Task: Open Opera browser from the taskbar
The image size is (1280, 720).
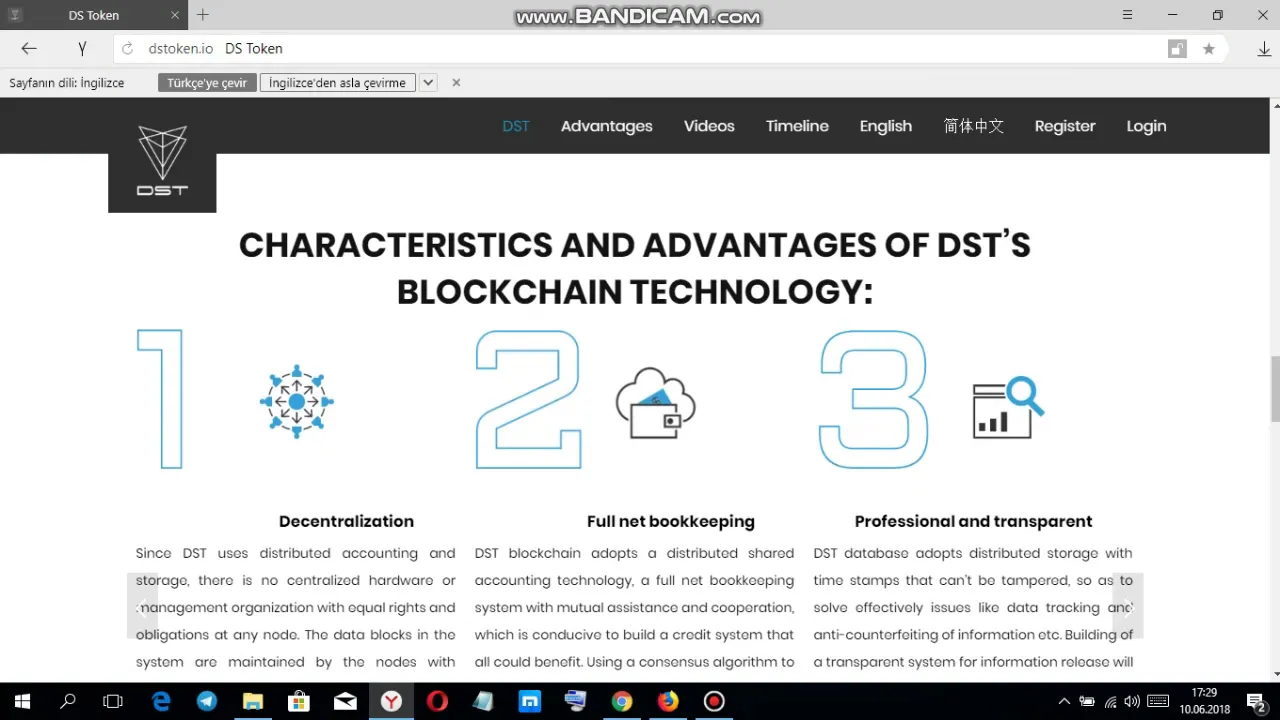Action: [x=437, y=701]
